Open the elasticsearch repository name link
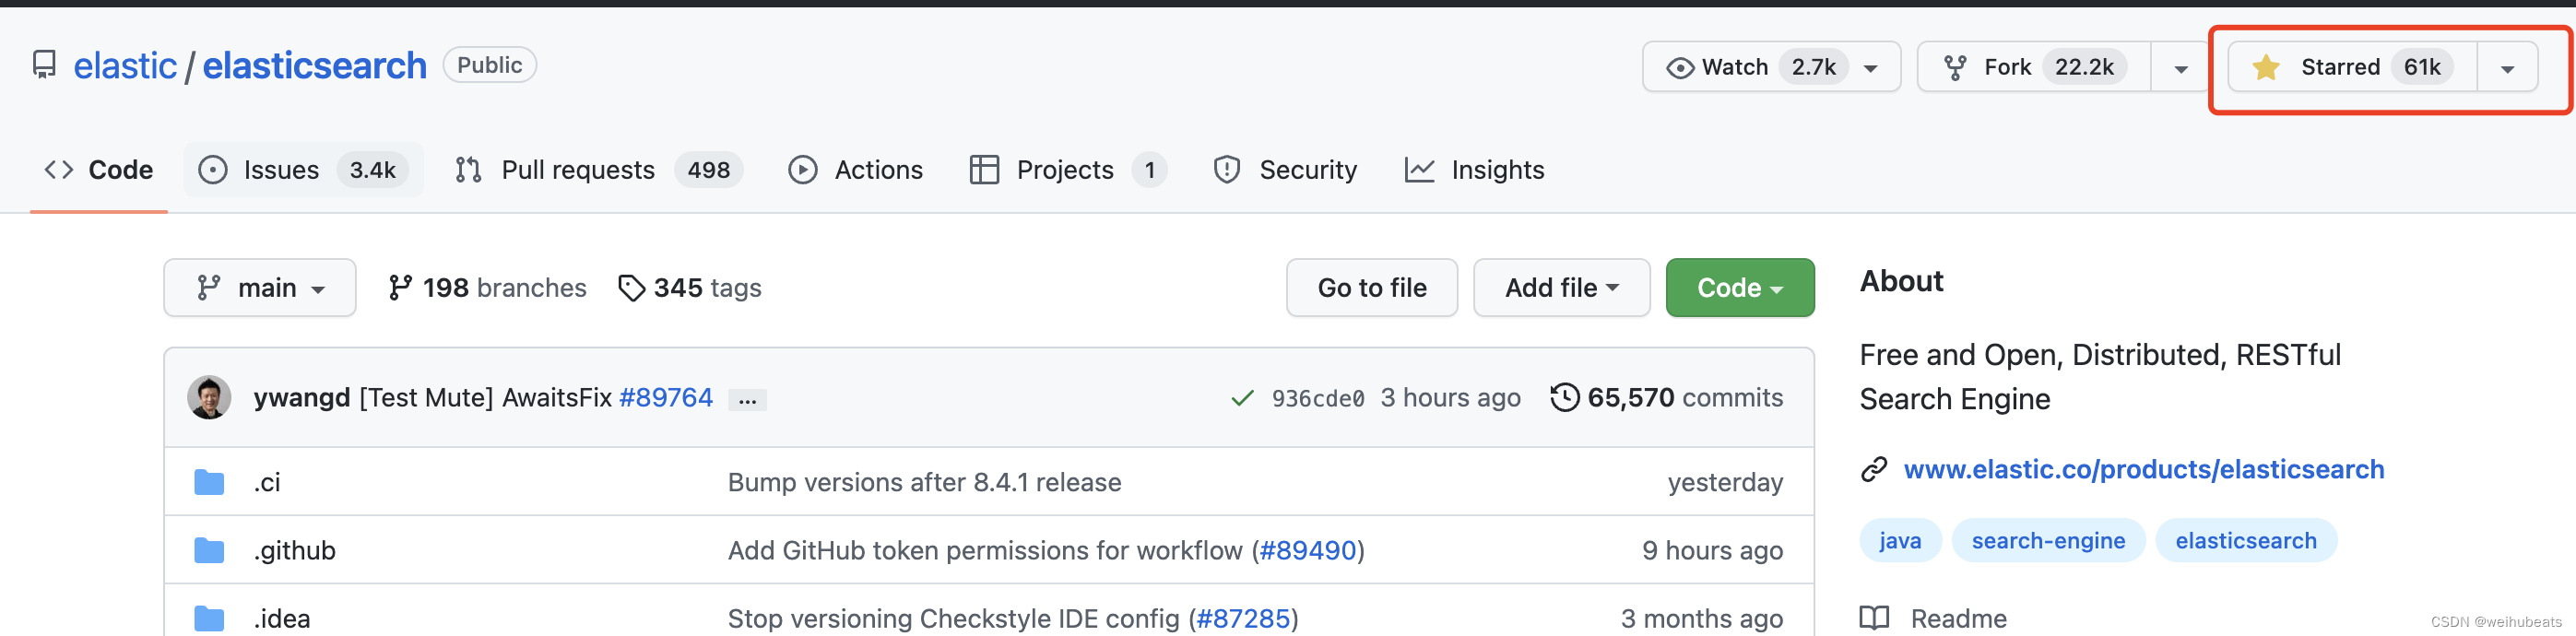 315,66
